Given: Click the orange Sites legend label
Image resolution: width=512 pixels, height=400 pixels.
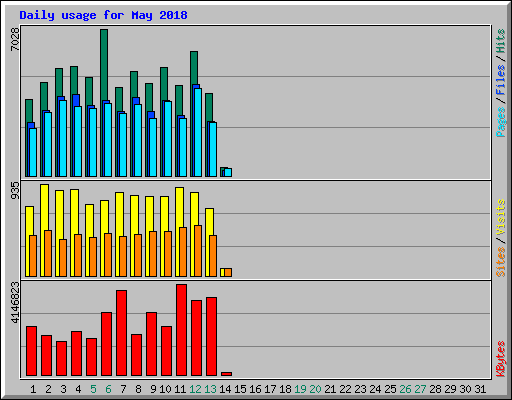Looking at the screenshot, I should point(501,262).
